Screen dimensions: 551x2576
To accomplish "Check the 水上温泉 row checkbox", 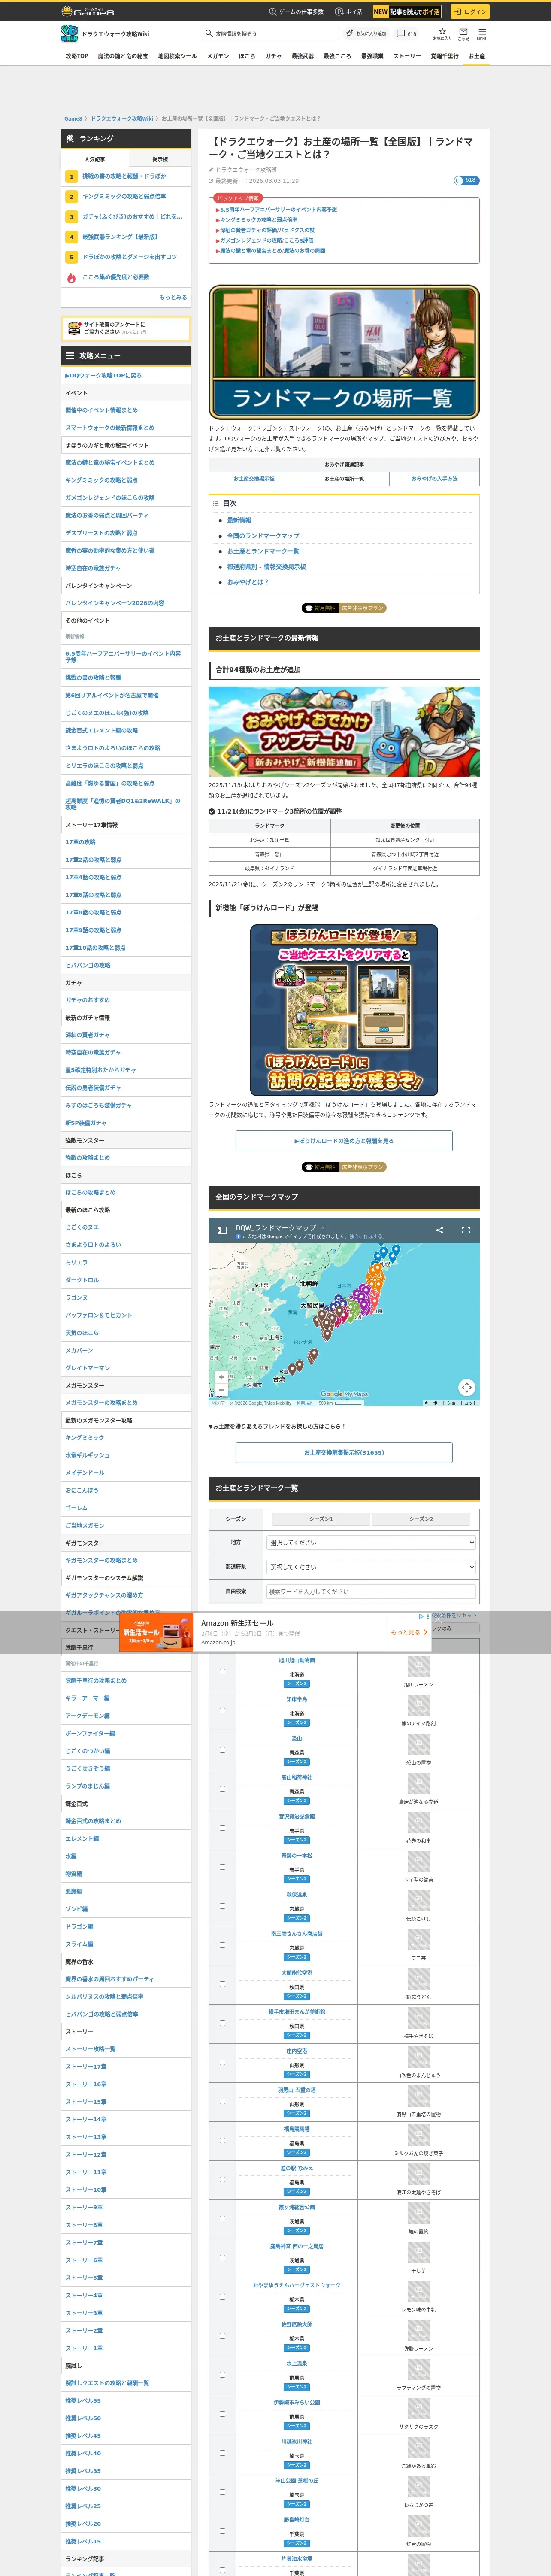I will click(x=222, y=2375).
